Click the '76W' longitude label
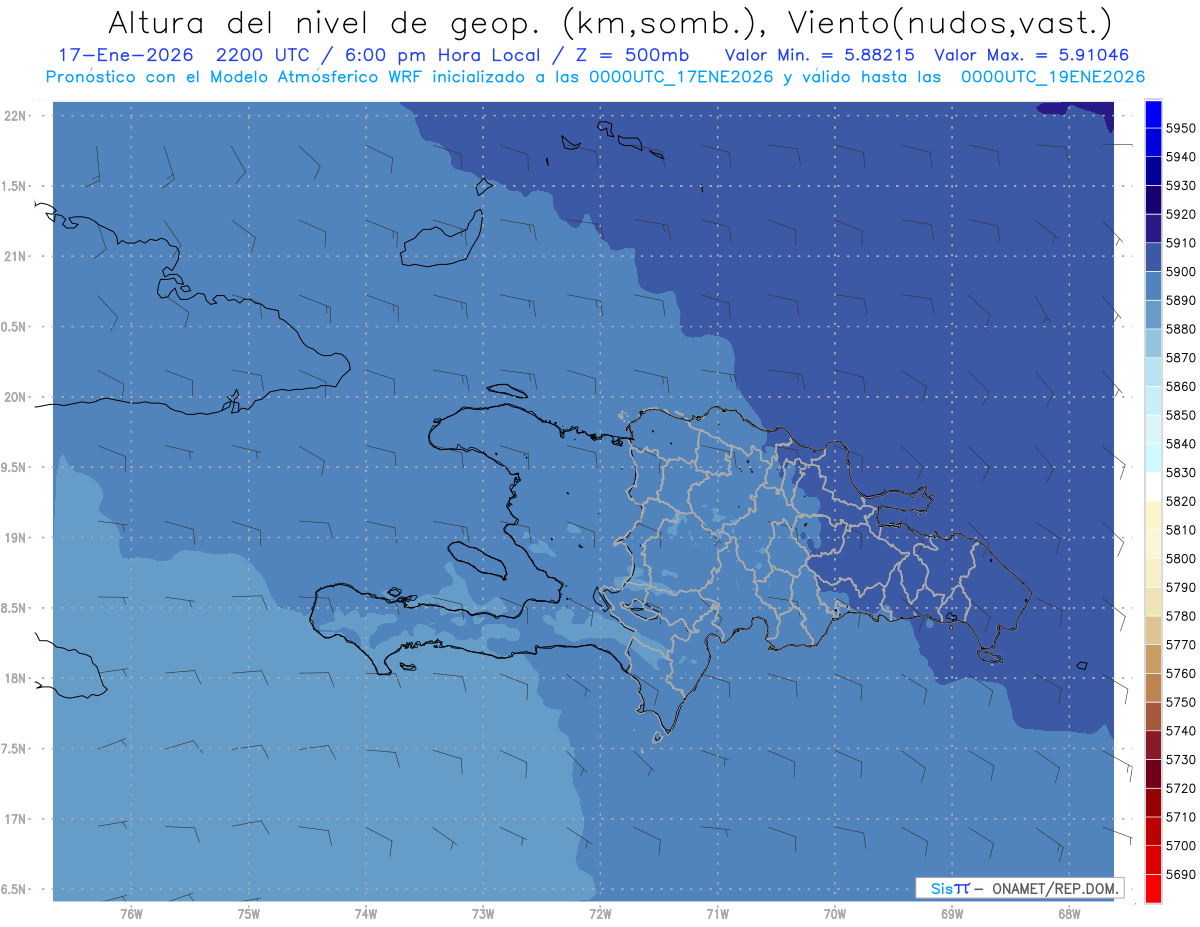 tap(131, 914)
